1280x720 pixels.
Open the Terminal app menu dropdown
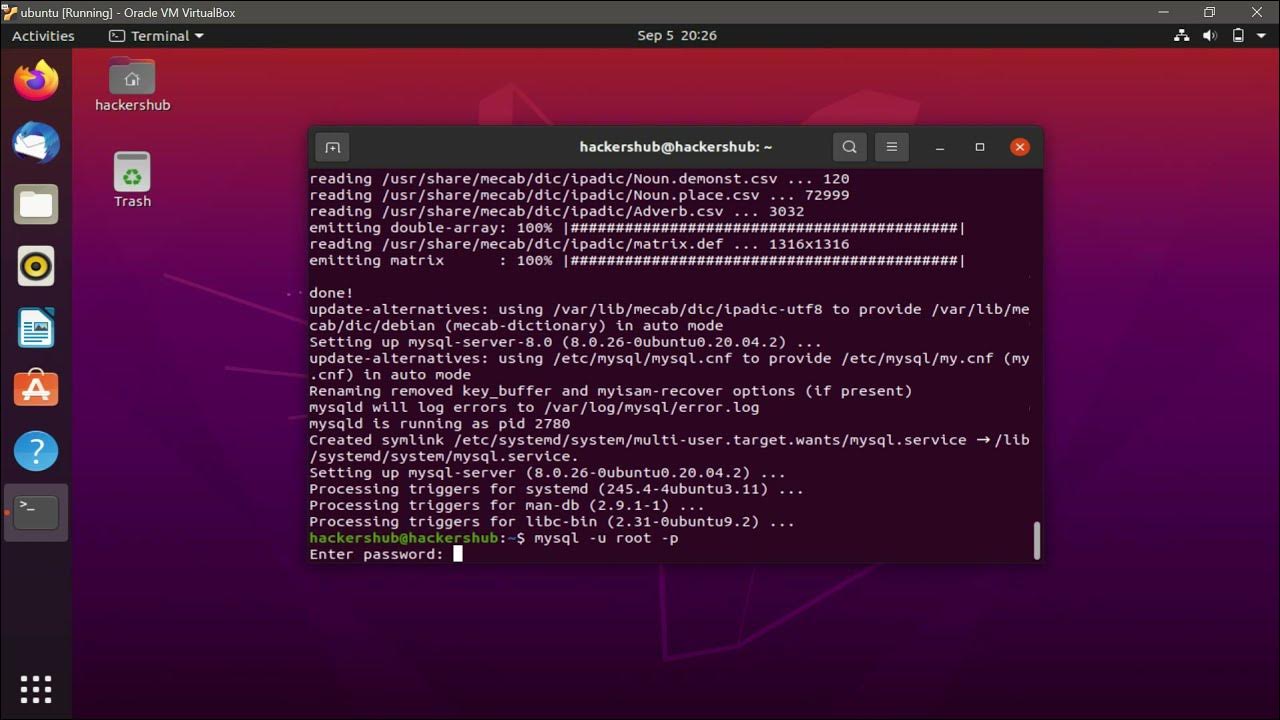(x=156, y=35)
